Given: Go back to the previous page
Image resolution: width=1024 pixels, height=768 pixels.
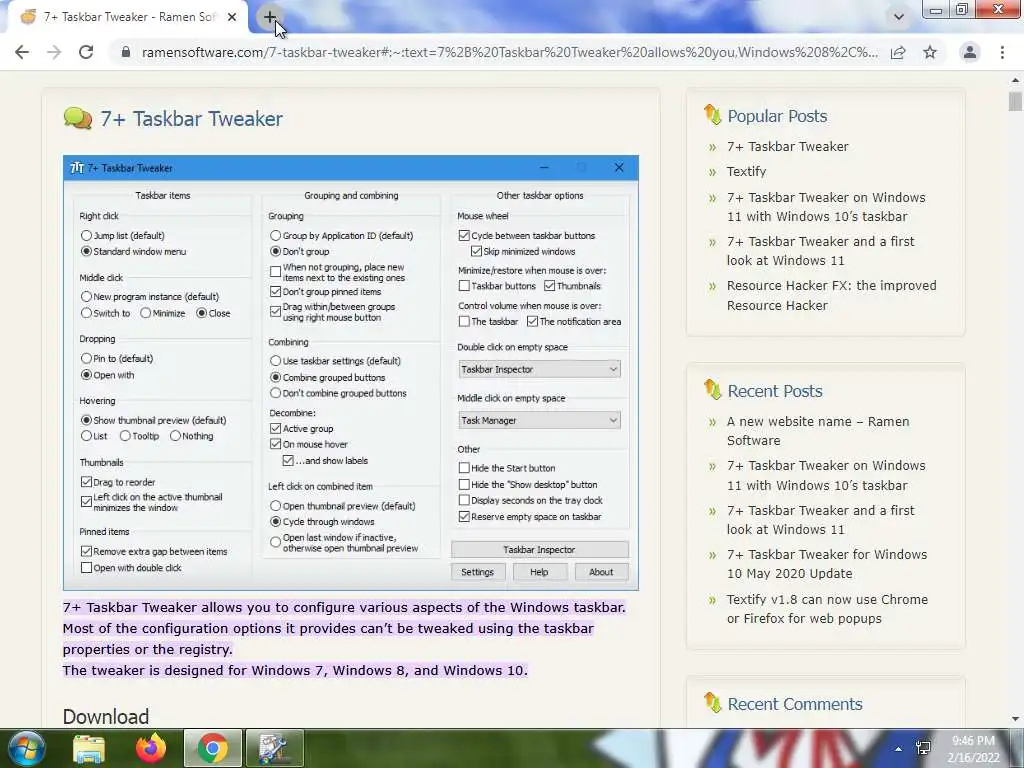Looking at the screenshot, I should (x=22, y=52).
